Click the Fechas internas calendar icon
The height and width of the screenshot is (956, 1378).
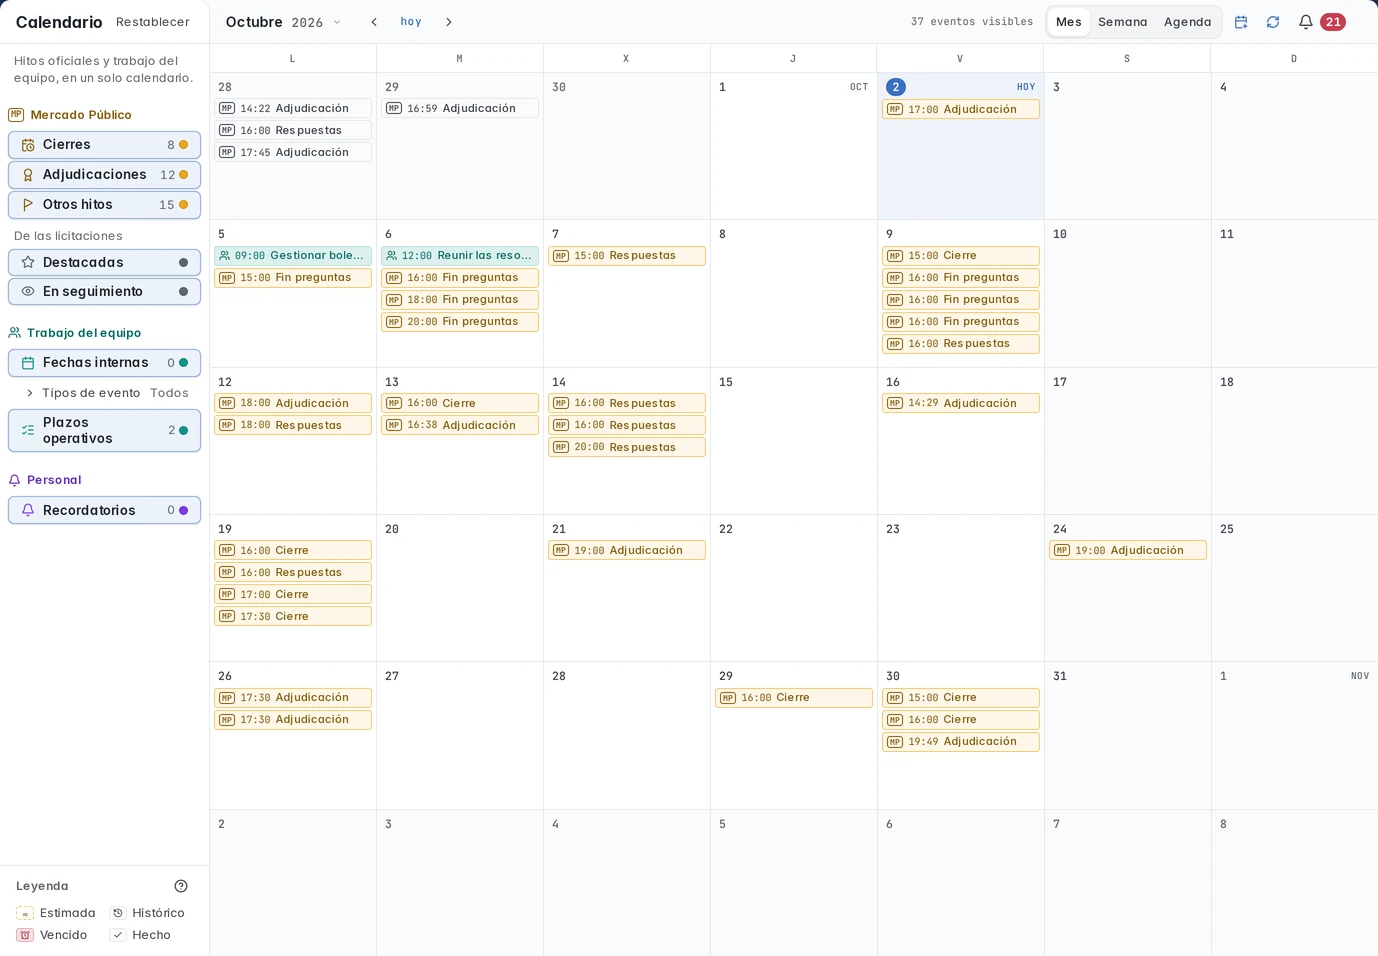coord(28,363)
